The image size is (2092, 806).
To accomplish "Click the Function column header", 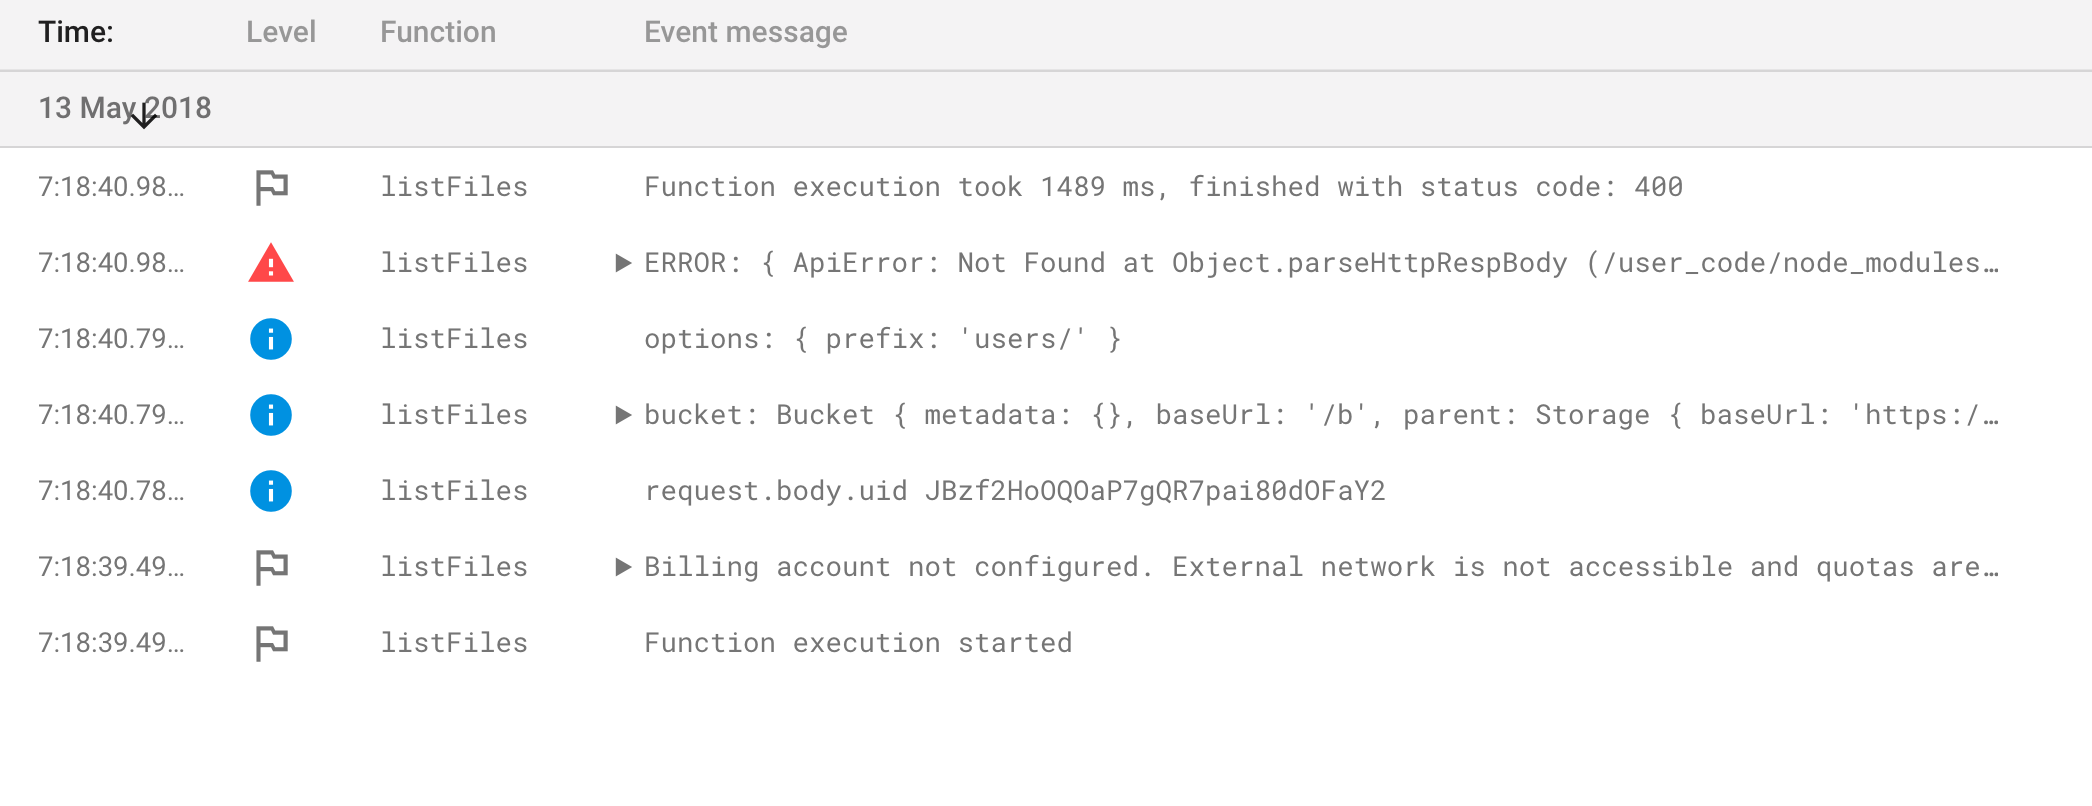I will tap(437, 31).
